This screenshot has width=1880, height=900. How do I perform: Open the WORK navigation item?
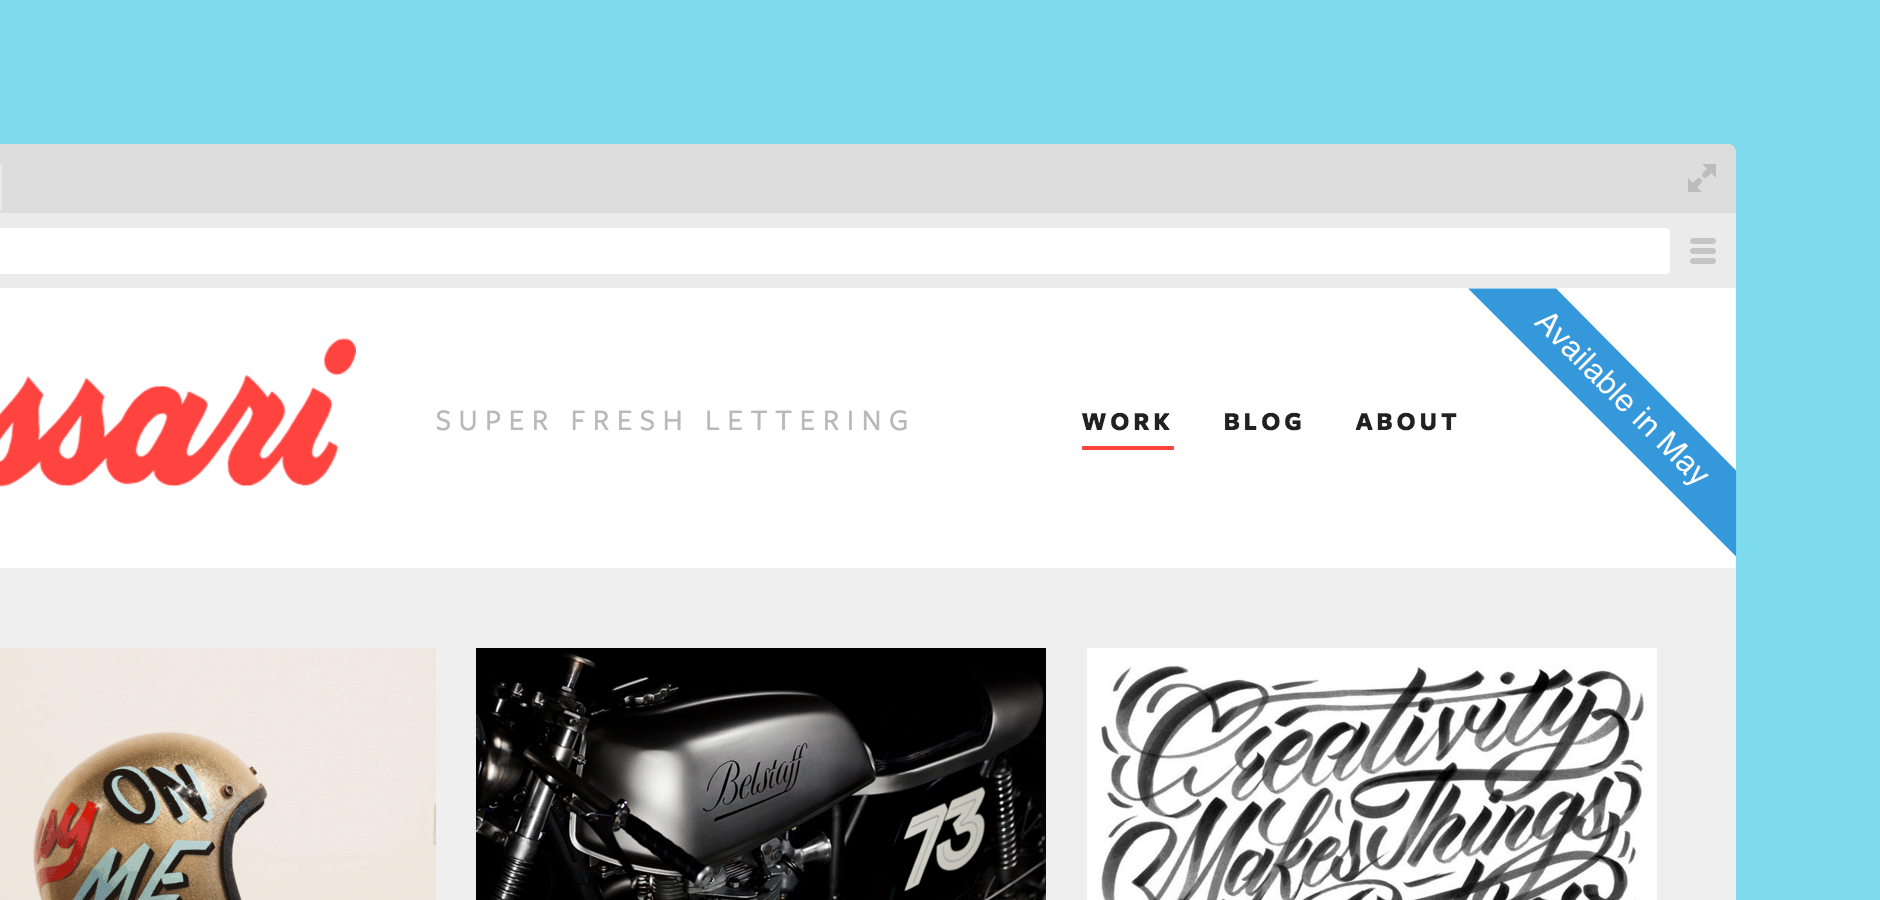(x=1127, y=422)
